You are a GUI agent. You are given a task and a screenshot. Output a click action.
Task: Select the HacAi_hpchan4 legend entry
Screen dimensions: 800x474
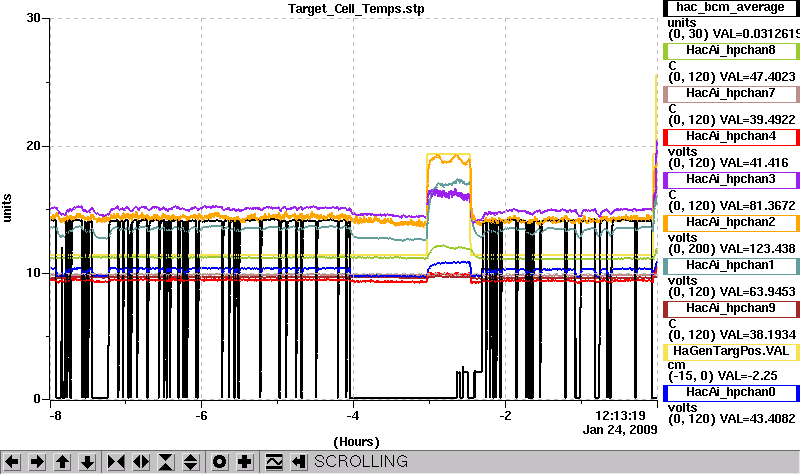pyautogui.click(x=731, y=136)
